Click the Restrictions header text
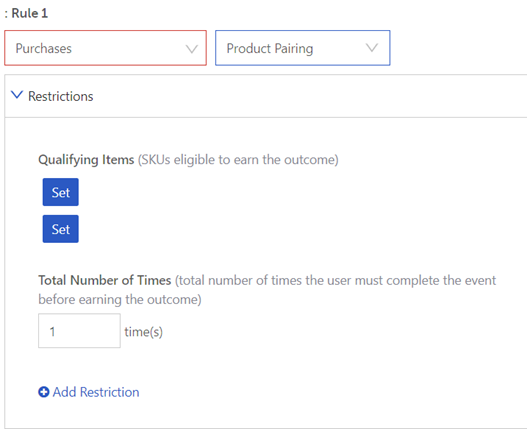The height and width of the screenshot is (429, 527). [60, 96]
